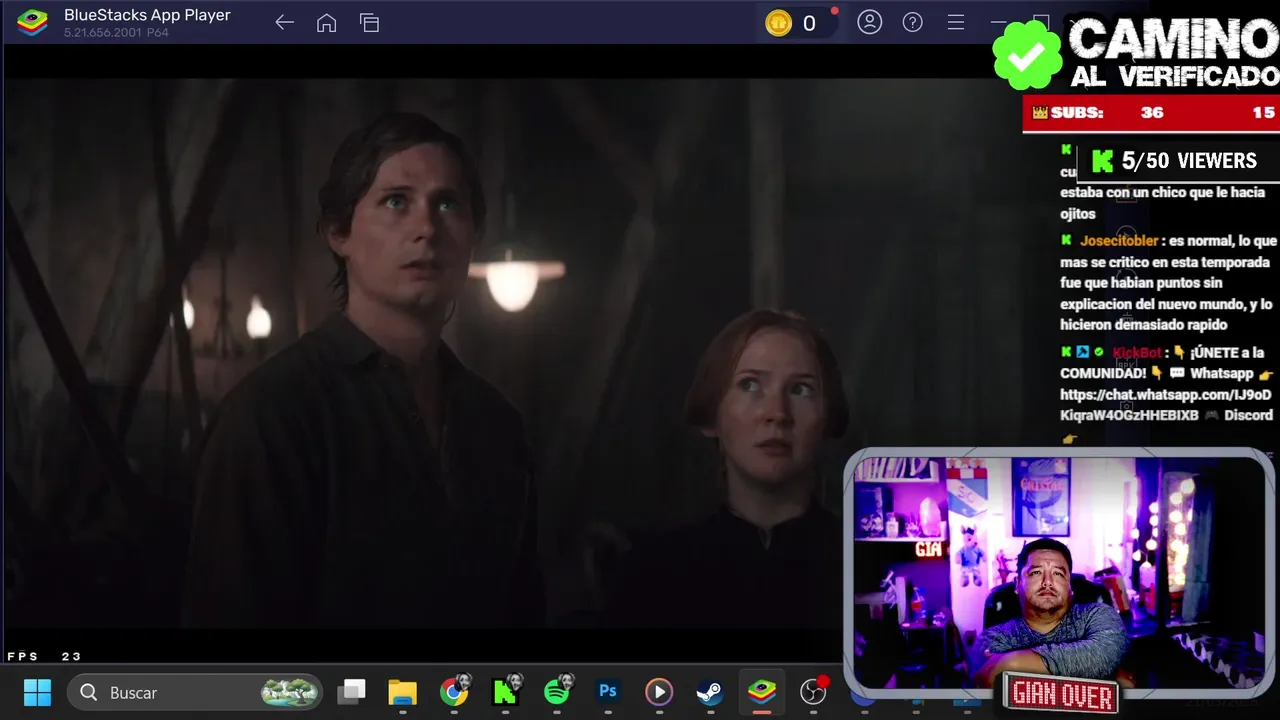Viewport: 1280px width, 720px height.
Task: Open BlueStacks help
Action: pyautogui.click(x=912, y=22)
